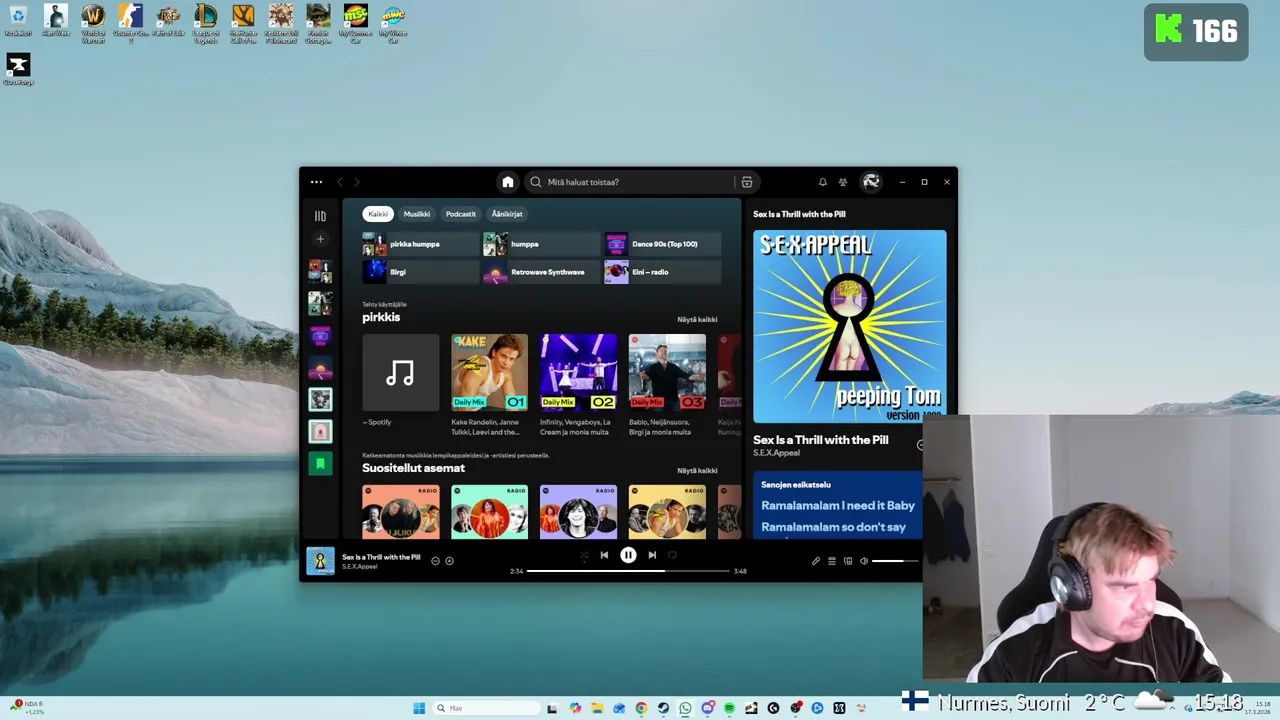Open Google Chrome from the taskbar
Viewport: 1280px width, 720px height.
tap(641, 708)
